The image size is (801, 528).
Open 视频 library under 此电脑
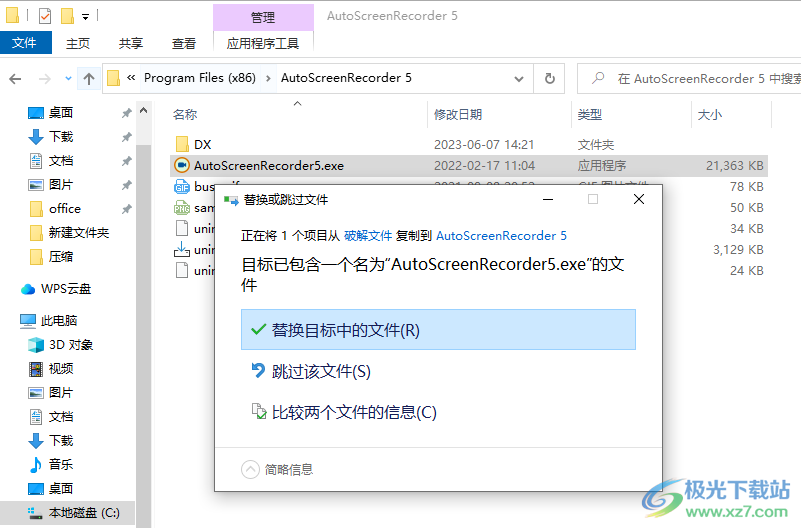(61, 368)
